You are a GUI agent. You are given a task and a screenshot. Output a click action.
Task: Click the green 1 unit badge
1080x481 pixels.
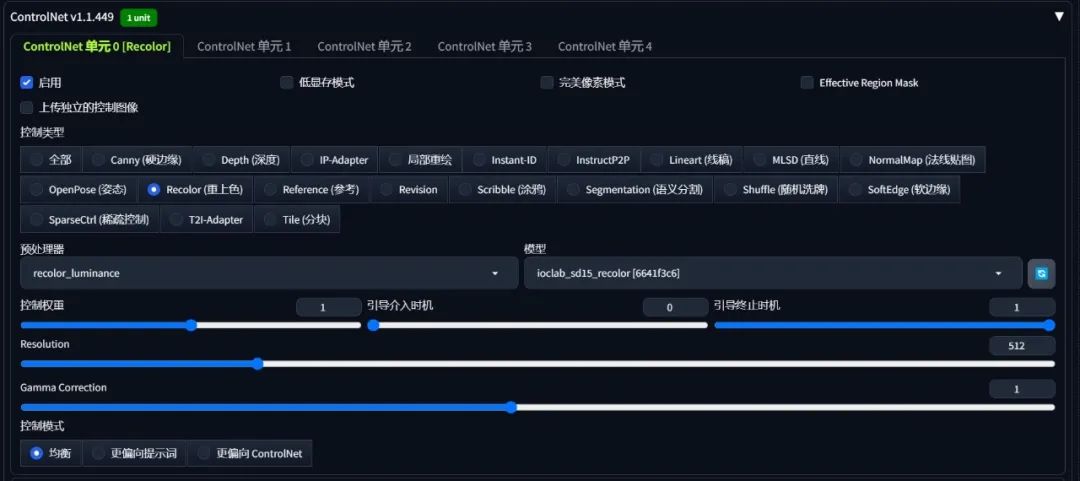[x=138, y=17]
